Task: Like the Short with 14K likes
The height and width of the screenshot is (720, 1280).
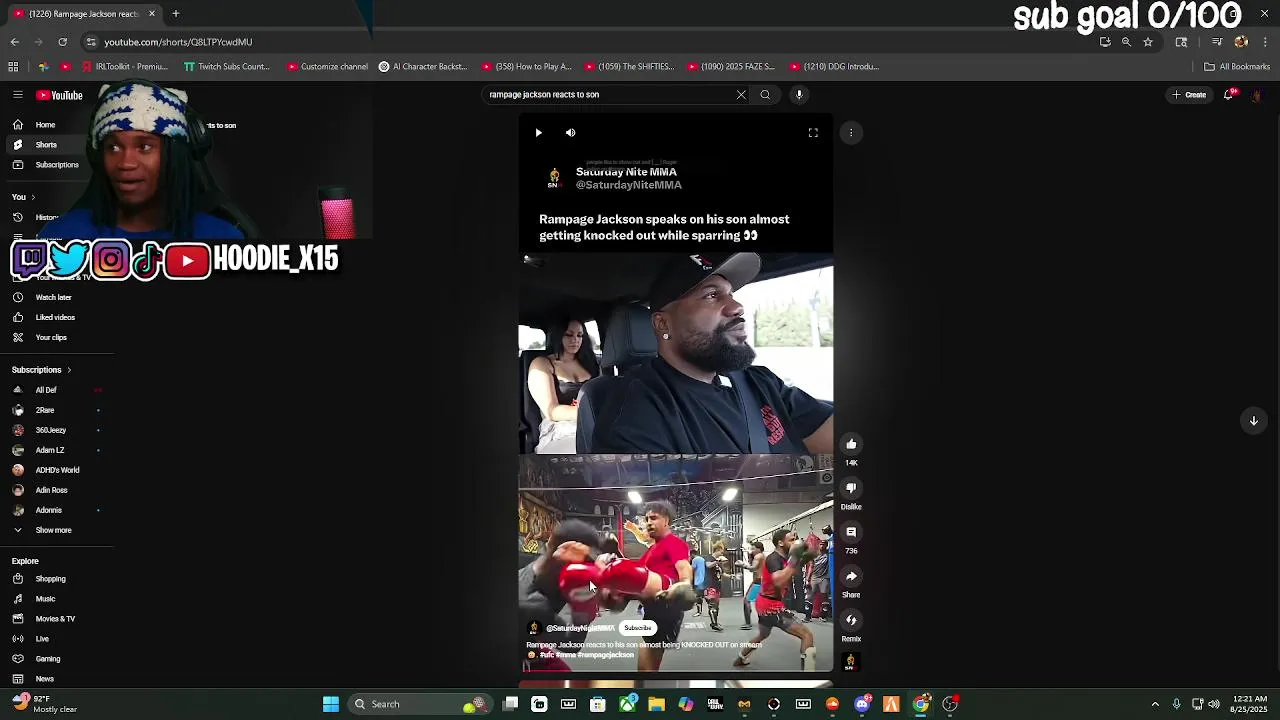Action: pyautogui.click(x=851, y=444)
